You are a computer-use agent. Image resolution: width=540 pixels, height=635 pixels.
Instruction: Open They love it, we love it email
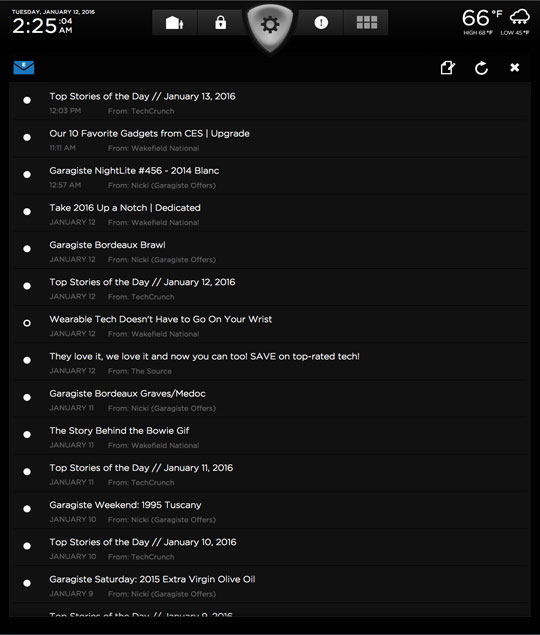pyautogui.click(x=272, y=362)
